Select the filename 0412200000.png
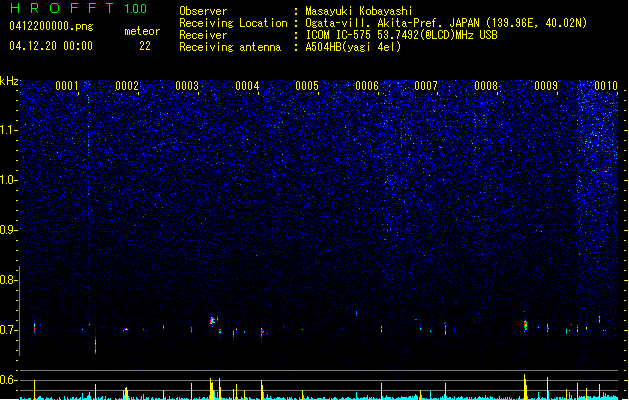Image resolution: width=629 pixels, height=400 pixels. [51, 26]
